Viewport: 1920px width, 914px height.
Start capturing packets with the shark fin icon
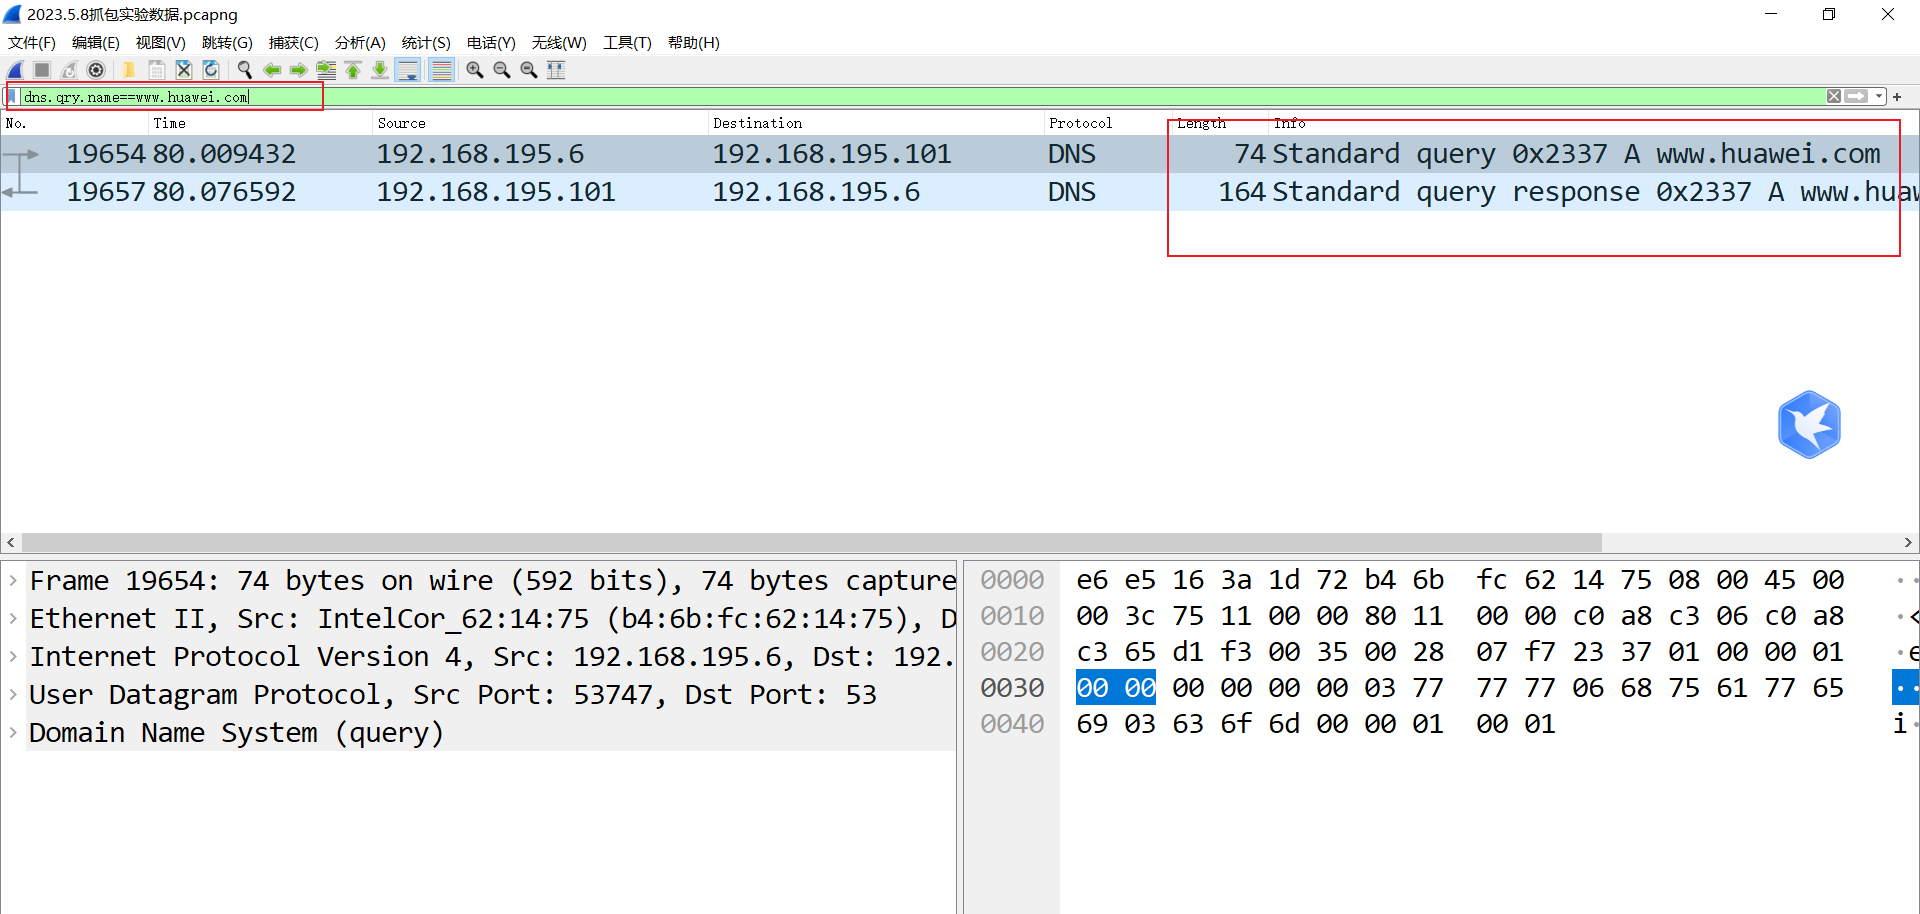tap(15, 70)
